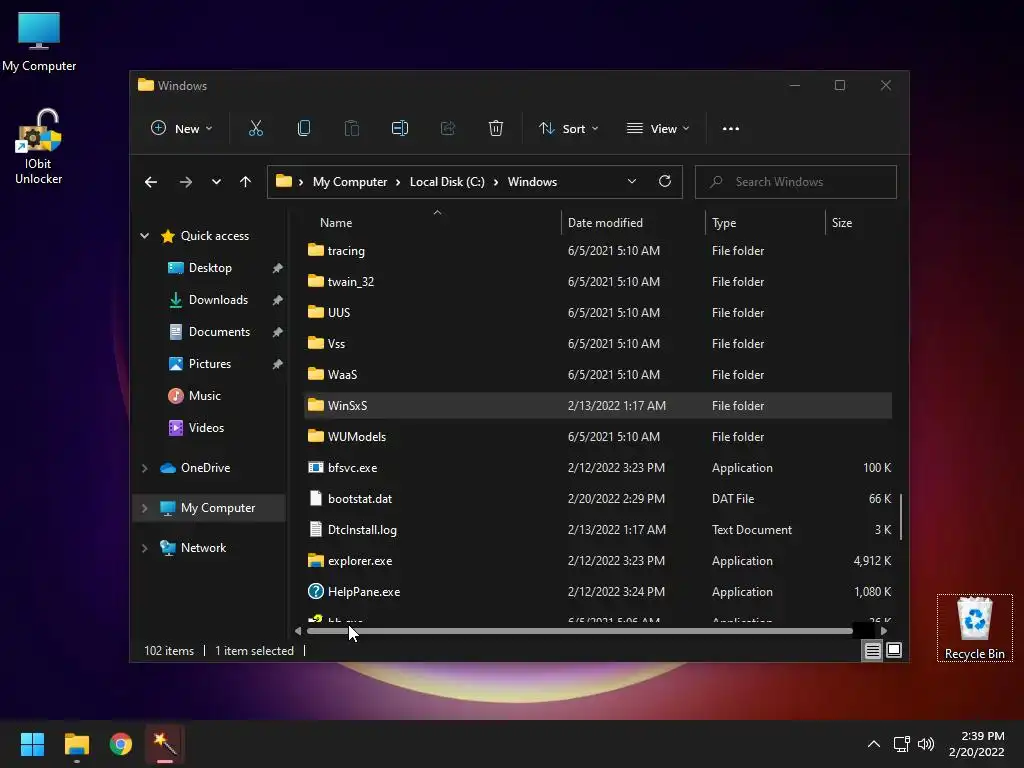Image resolution: width=1024 pixels, height=768 pixels.
Task: Open Desktop in Quick access
Action: (x=210, y=268)
